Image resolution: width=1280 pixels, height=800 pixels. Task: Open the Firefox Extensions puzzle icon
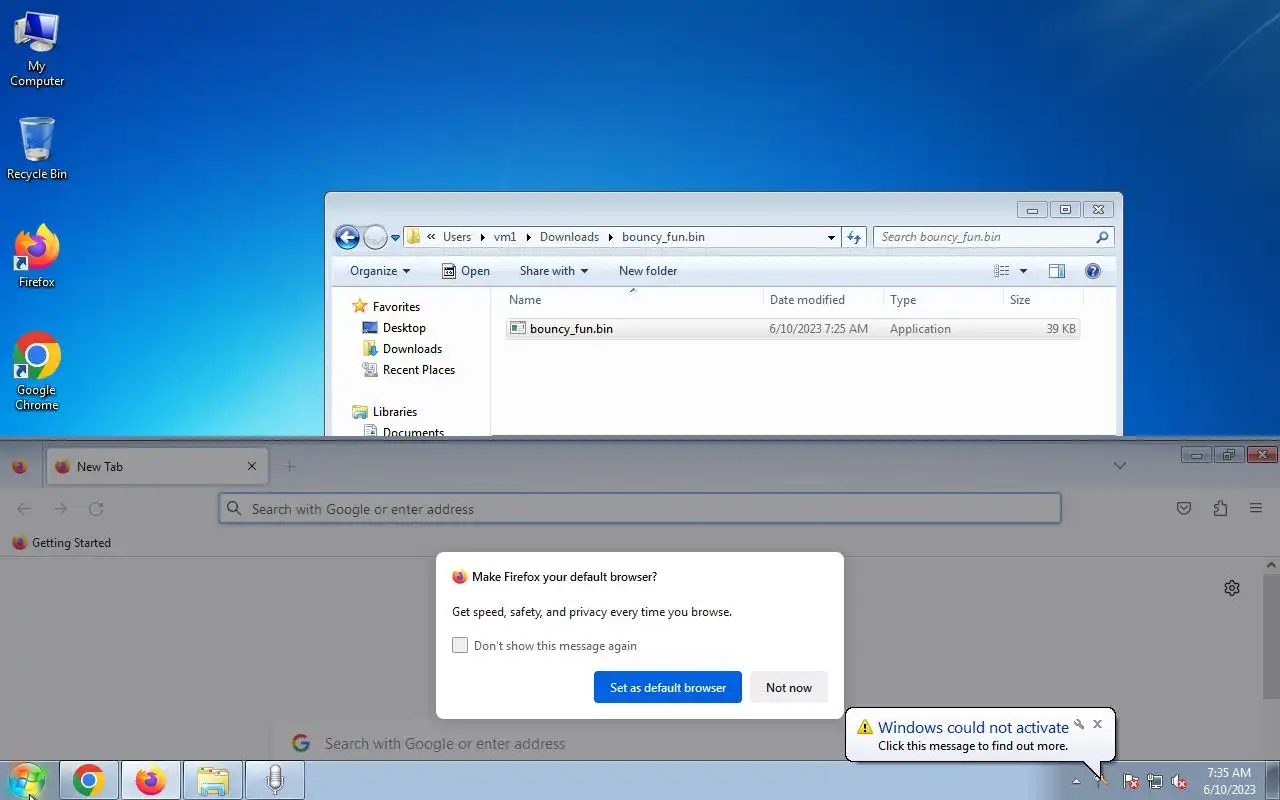tap(1220, 509)
